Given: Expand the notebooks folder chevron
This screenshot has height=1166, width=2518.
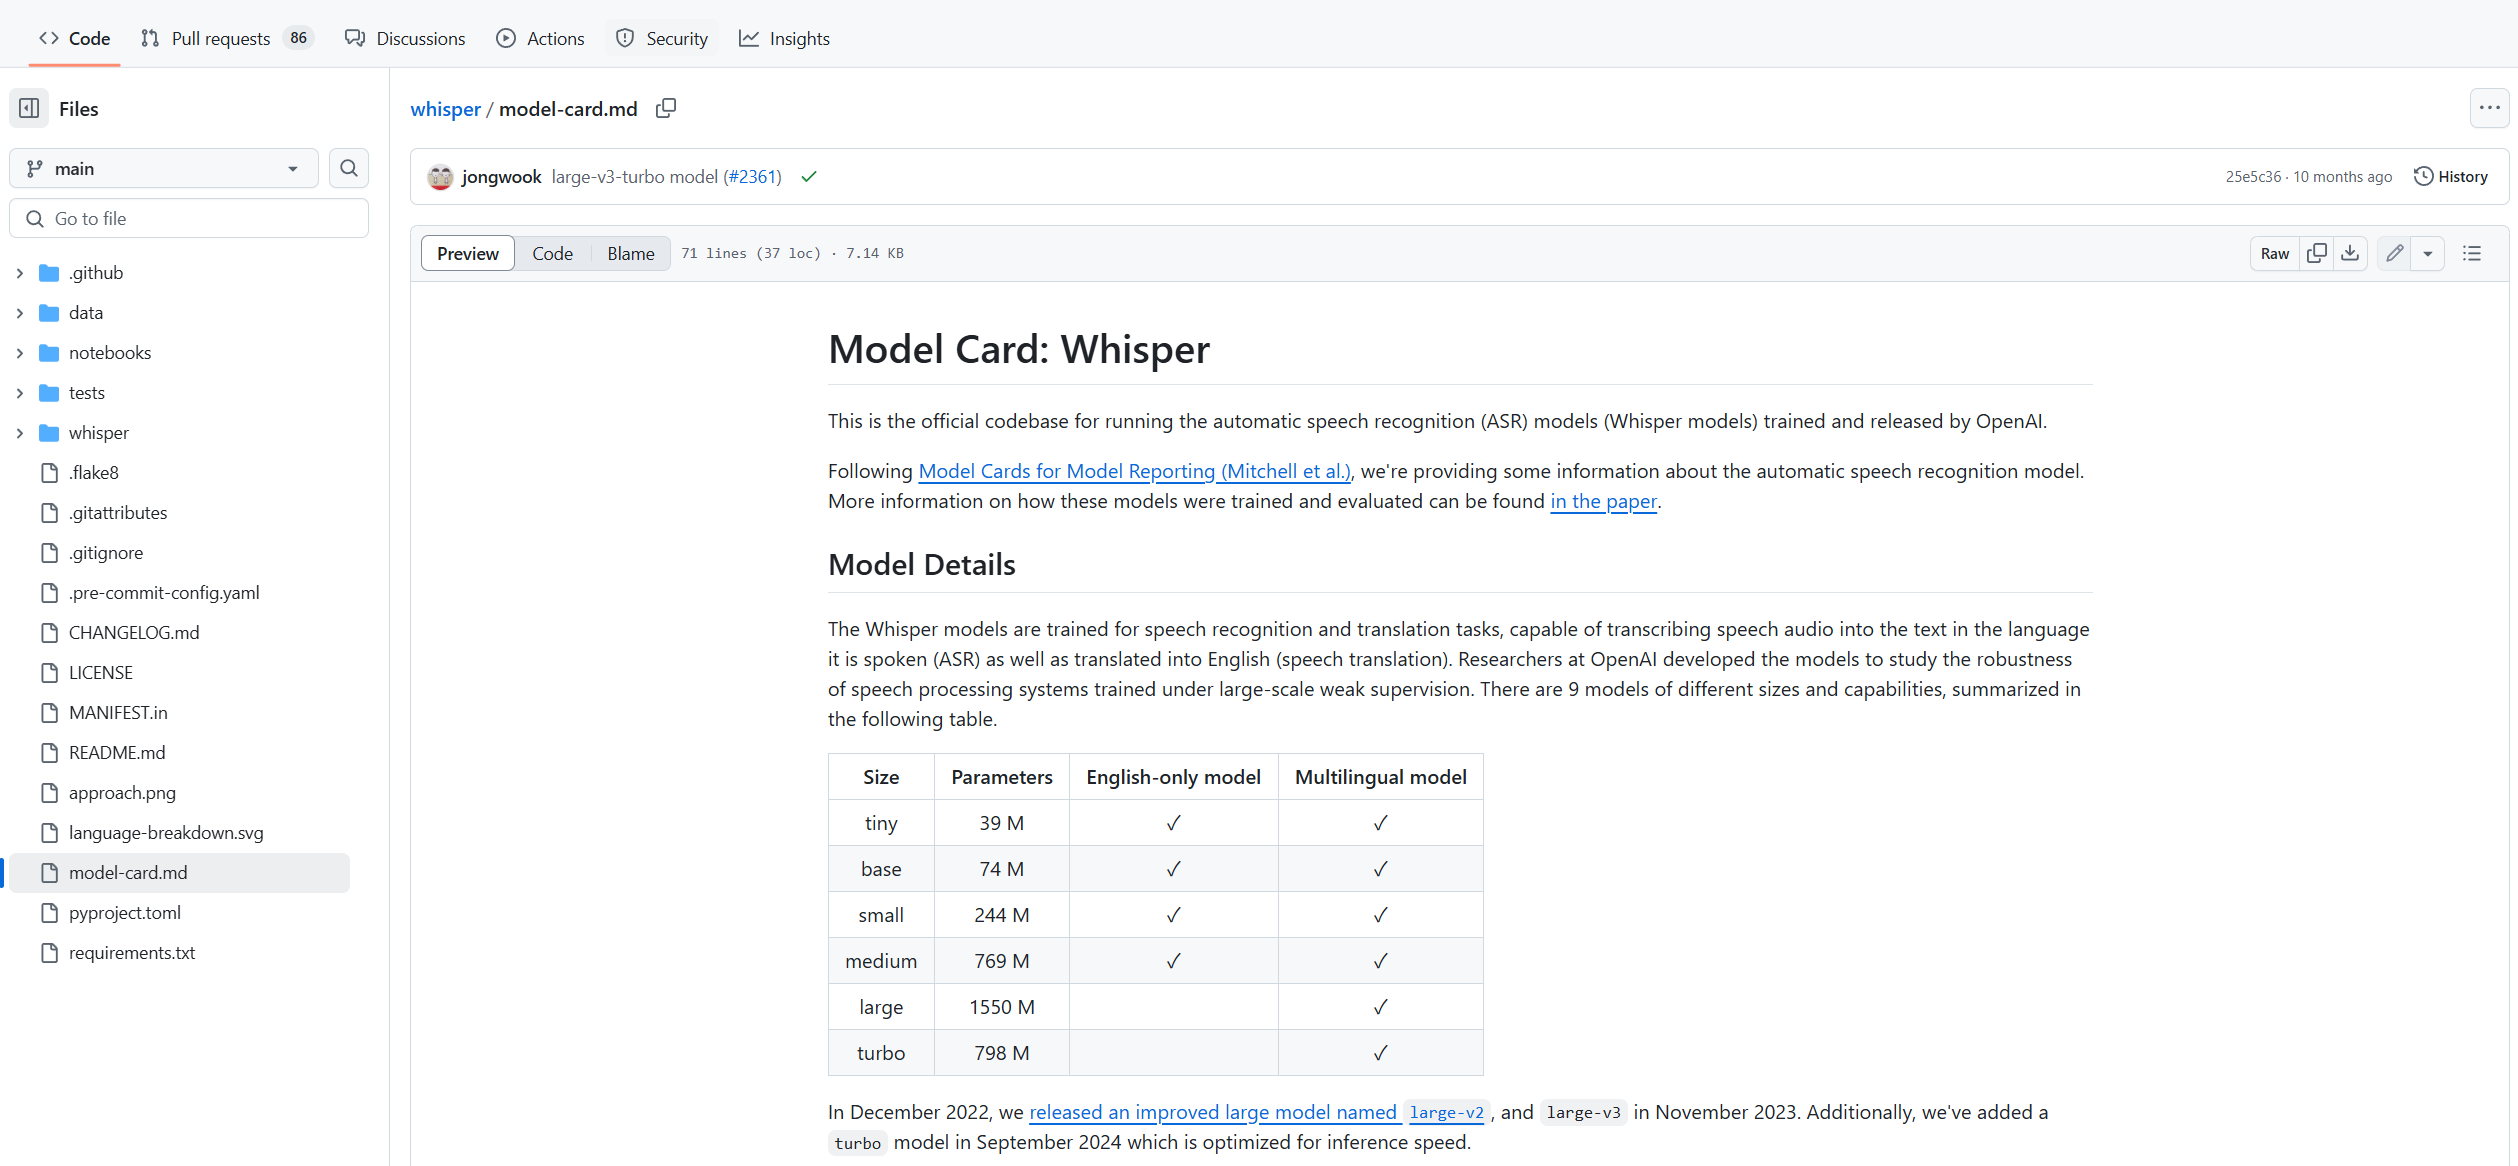Looking at the screenshot, I should pyautogui.click(x=20, y=353).
